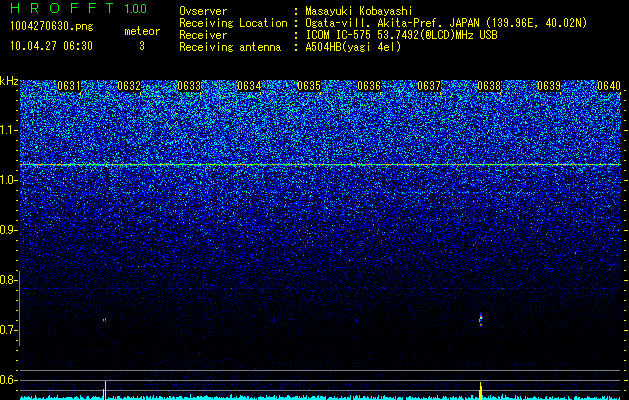629x400 pixels.
Task: Click the 0635 time marker
Action: tap(309, 86)
